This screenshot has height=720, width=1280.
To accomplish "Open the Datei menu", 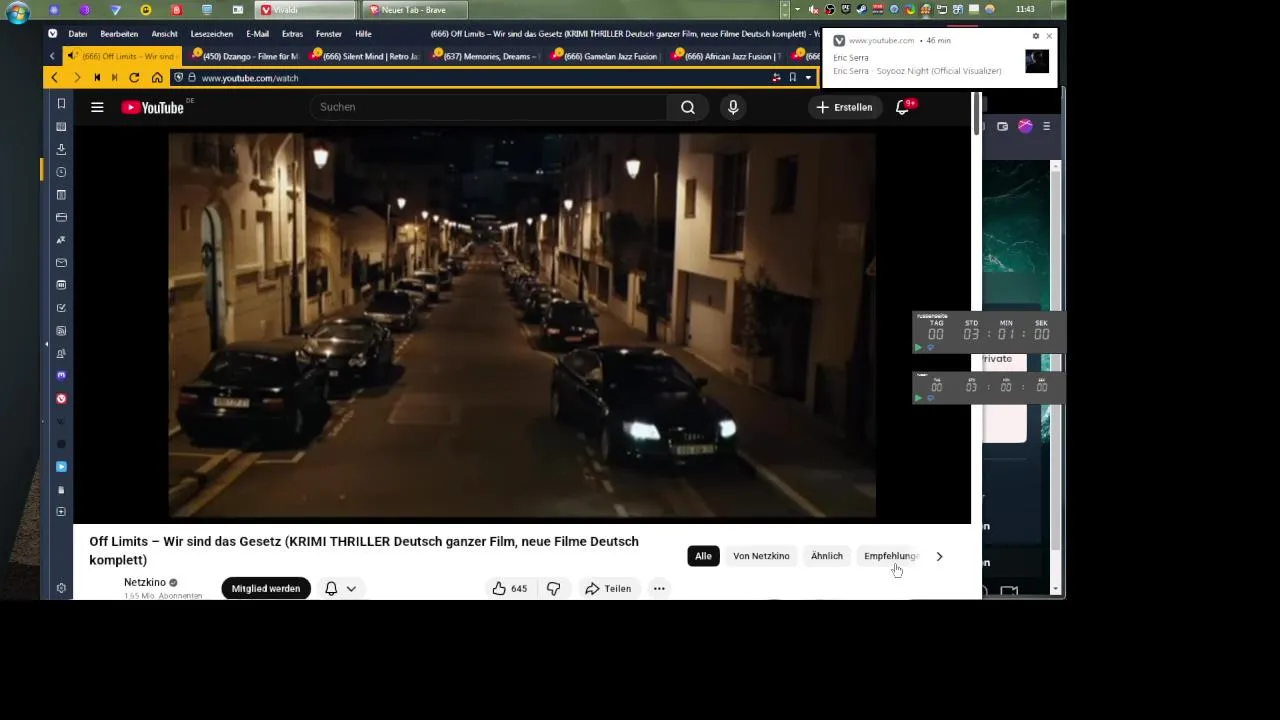I will point(78,34).
